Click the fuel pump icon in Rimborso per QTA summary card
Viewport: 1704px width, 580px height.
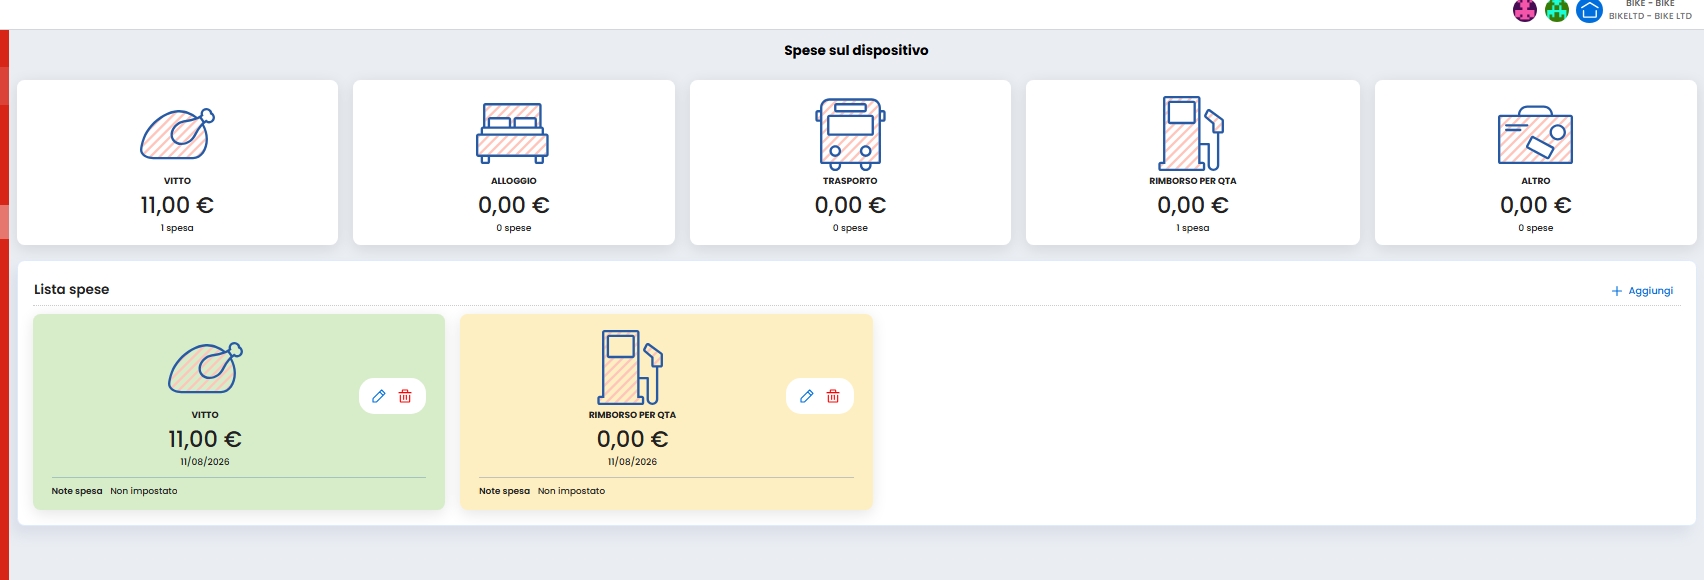click(1192, 133)
